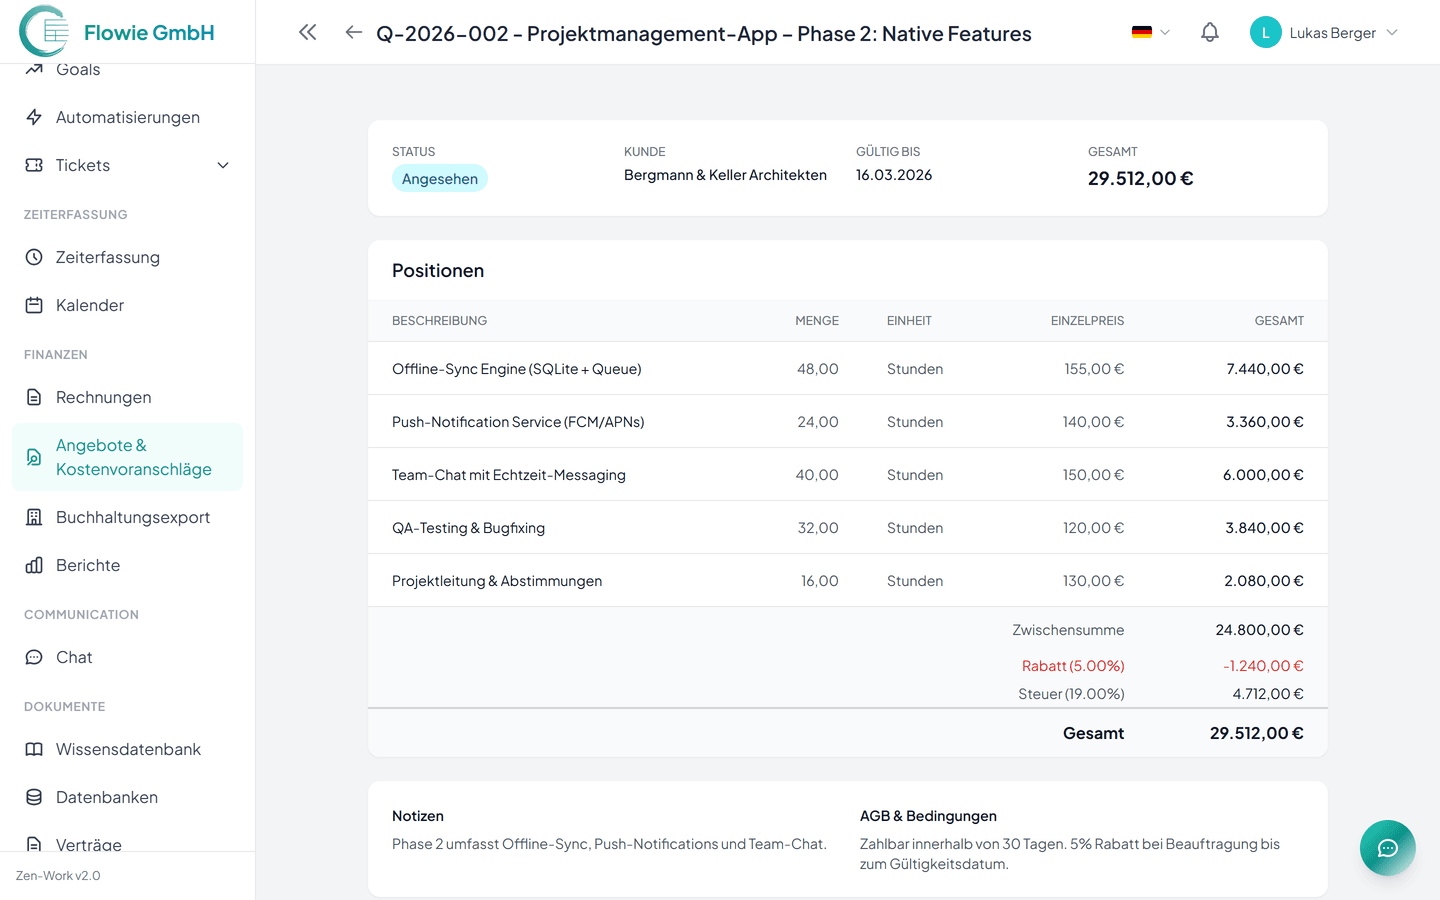Open Chat under Communication section
Image resolution: width=1440 pixels, height=900 pixels.
[74, 657]
